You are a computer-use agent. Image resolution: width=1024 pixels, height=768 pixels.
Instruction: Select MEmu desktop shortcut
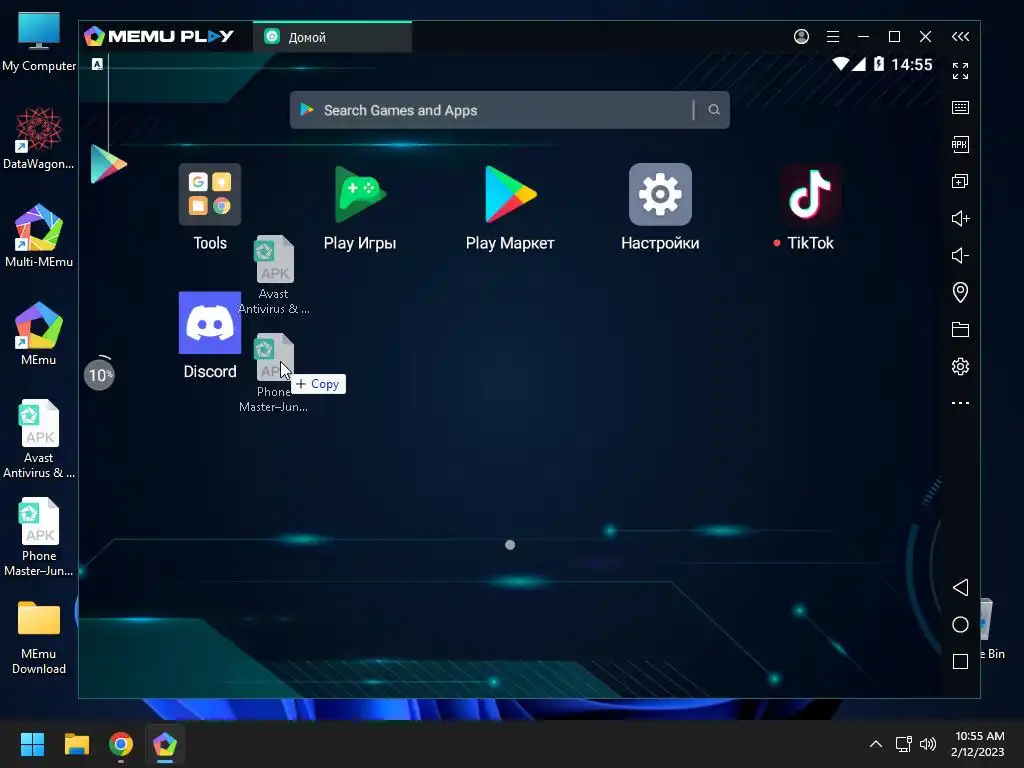click(39, 334)
